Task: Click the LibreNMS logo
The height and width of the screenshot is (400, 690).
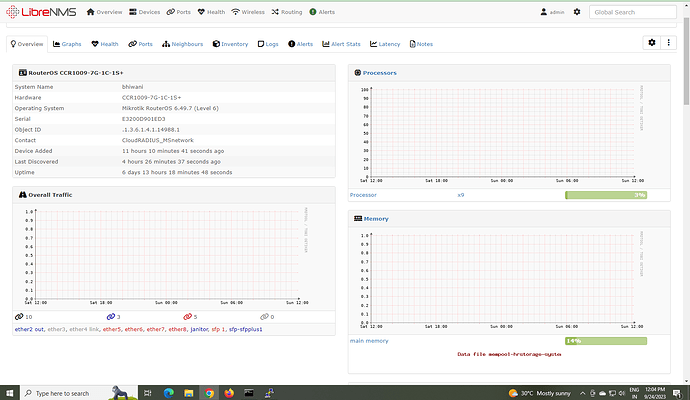Action: pyautogui.click(x=41, y=12)
